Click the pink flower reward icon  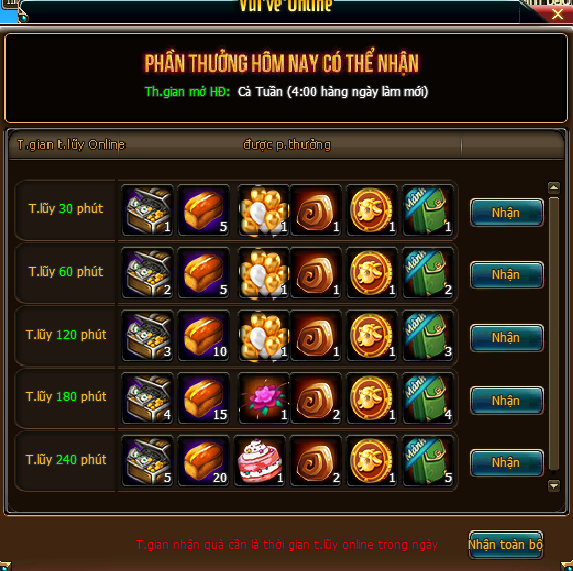(263, 398)
